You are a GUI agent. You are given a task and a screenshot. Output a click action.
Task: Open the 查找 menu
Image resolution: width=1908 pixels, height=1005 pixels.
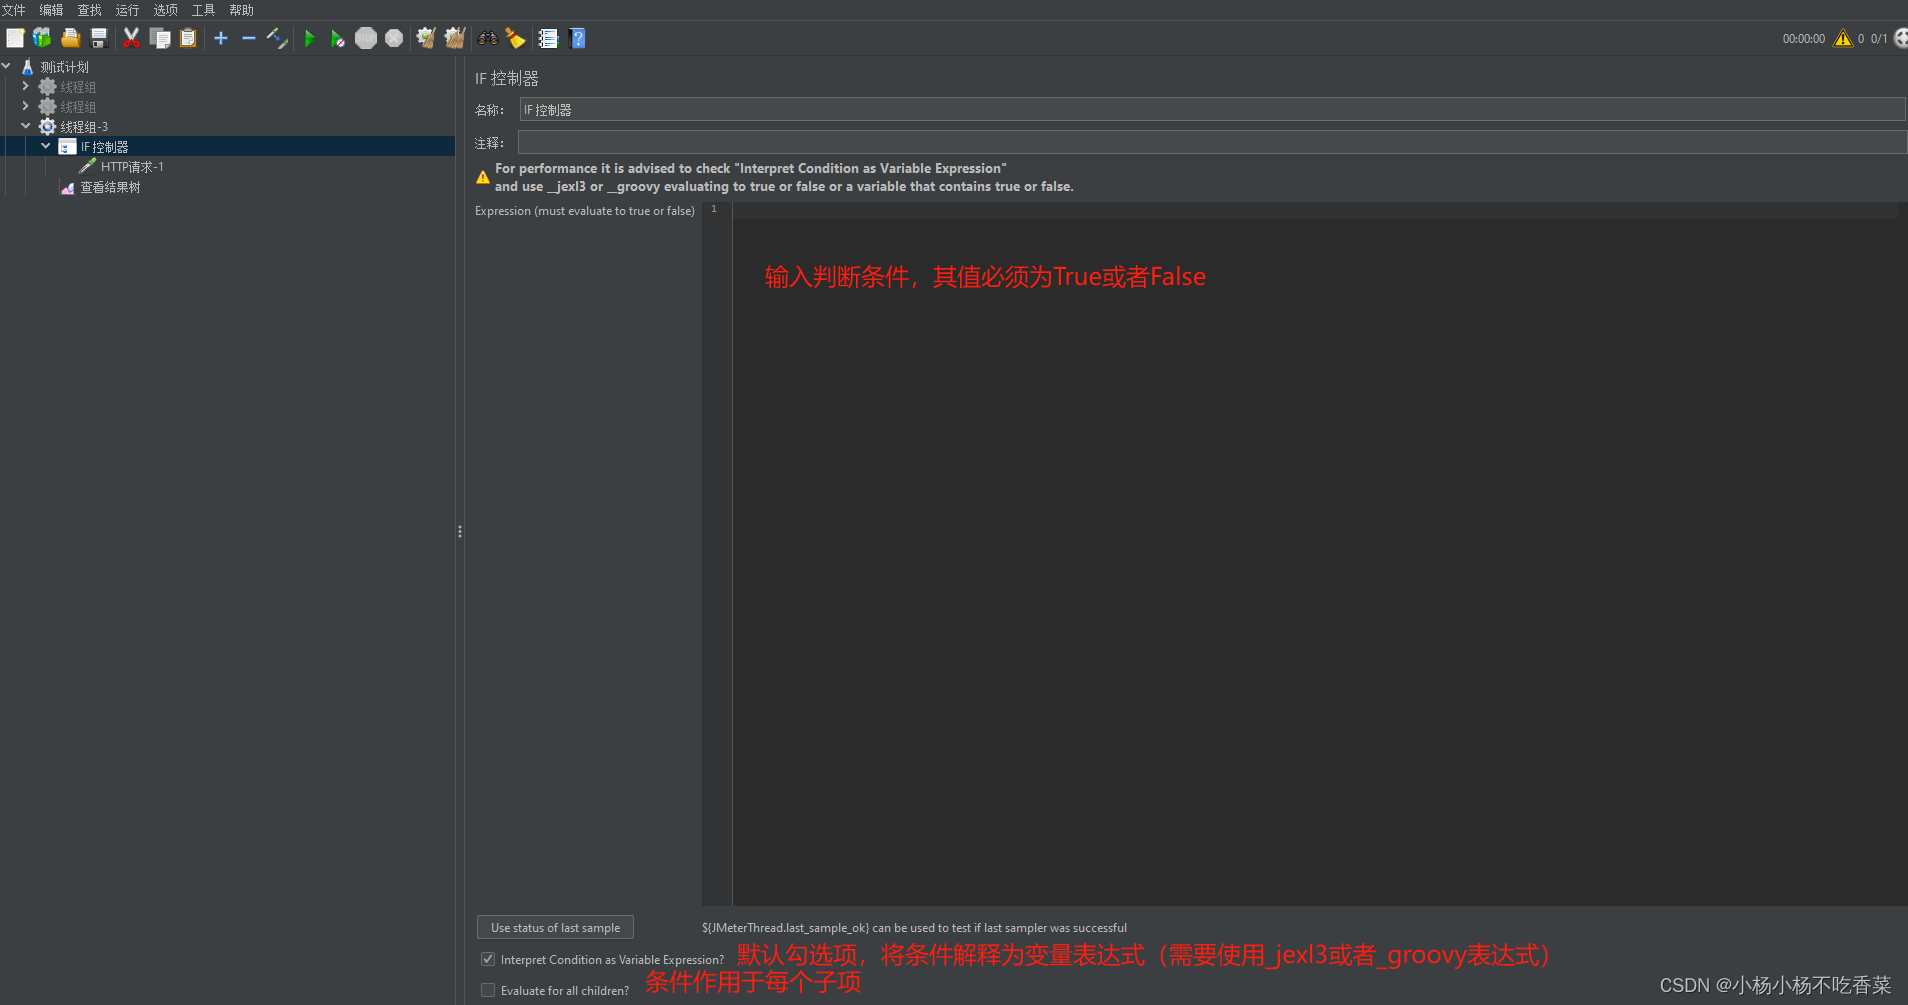(x=90, y=10)
